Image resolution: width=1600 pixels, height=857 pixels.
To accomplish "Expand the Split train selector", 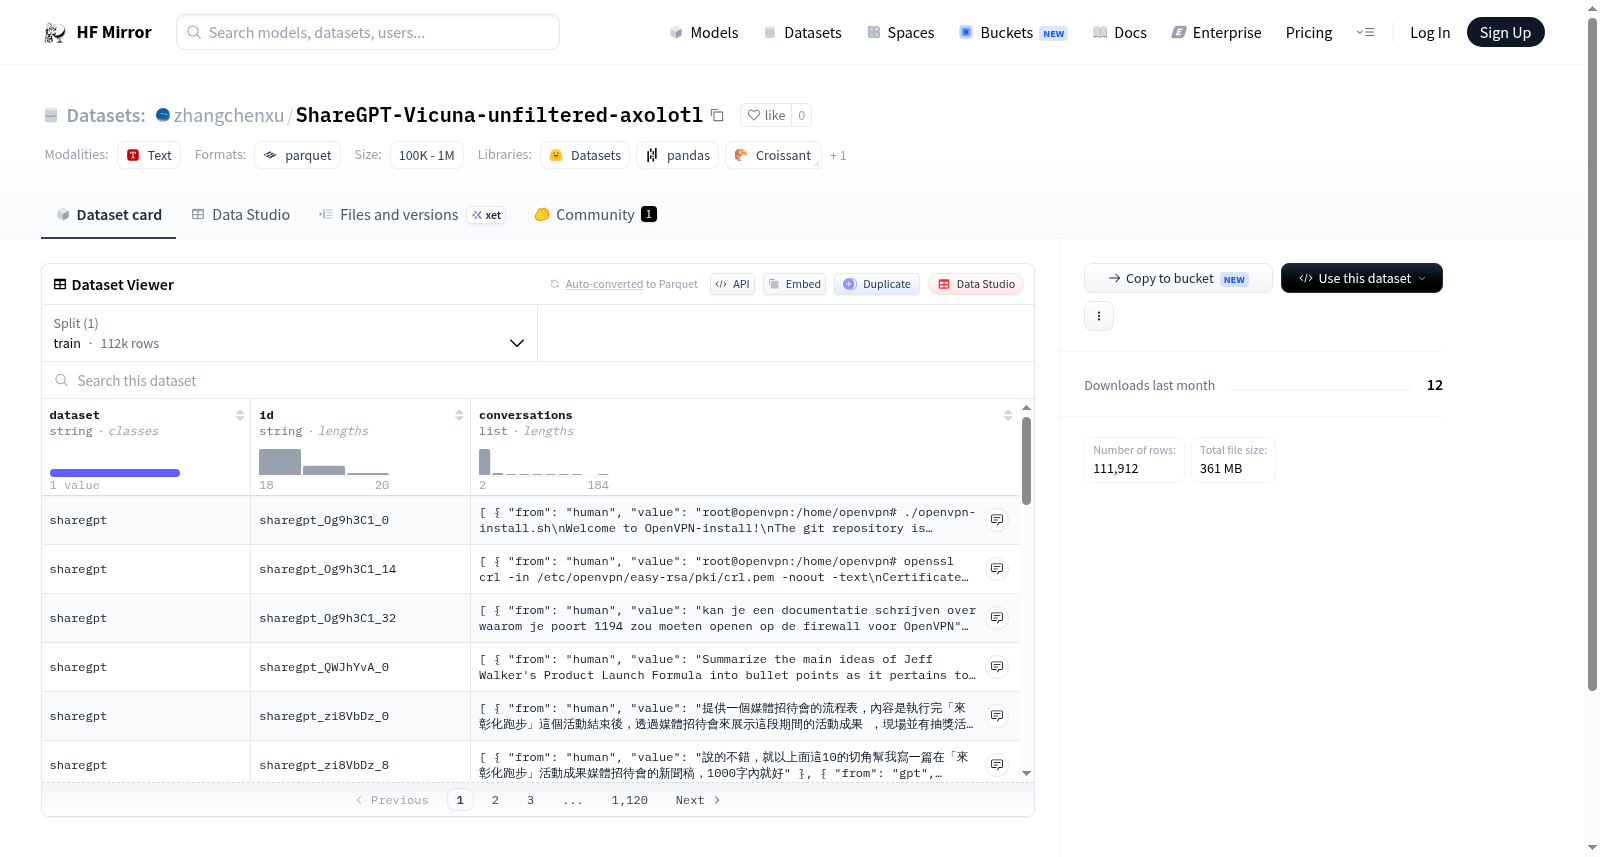I will click(289, 333).
